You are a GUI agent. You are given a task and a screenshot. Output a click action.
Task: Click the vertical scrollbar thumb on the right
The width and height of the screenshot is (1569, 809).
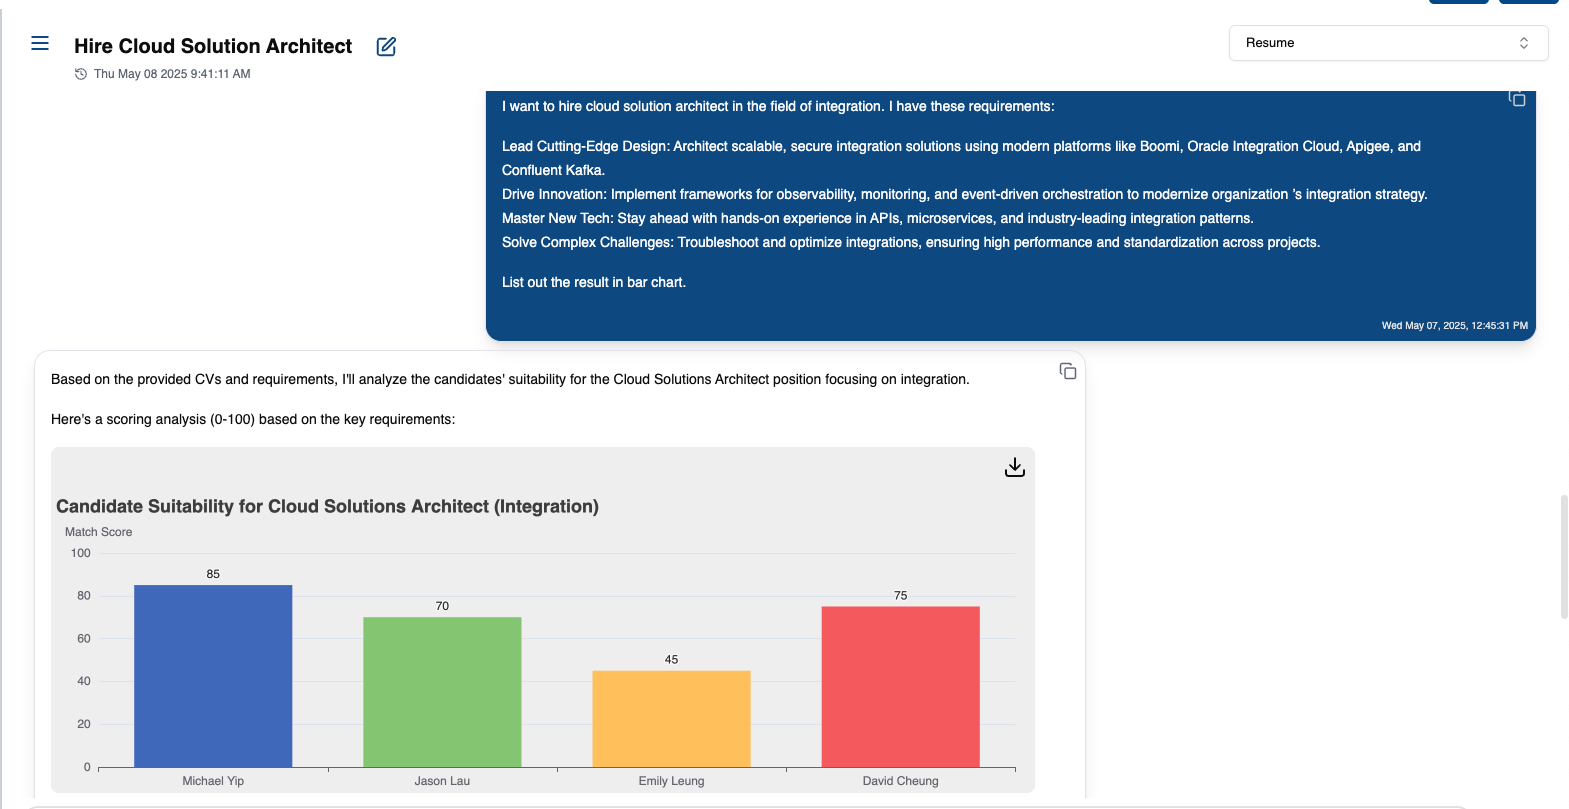[x=1564, y=556]
